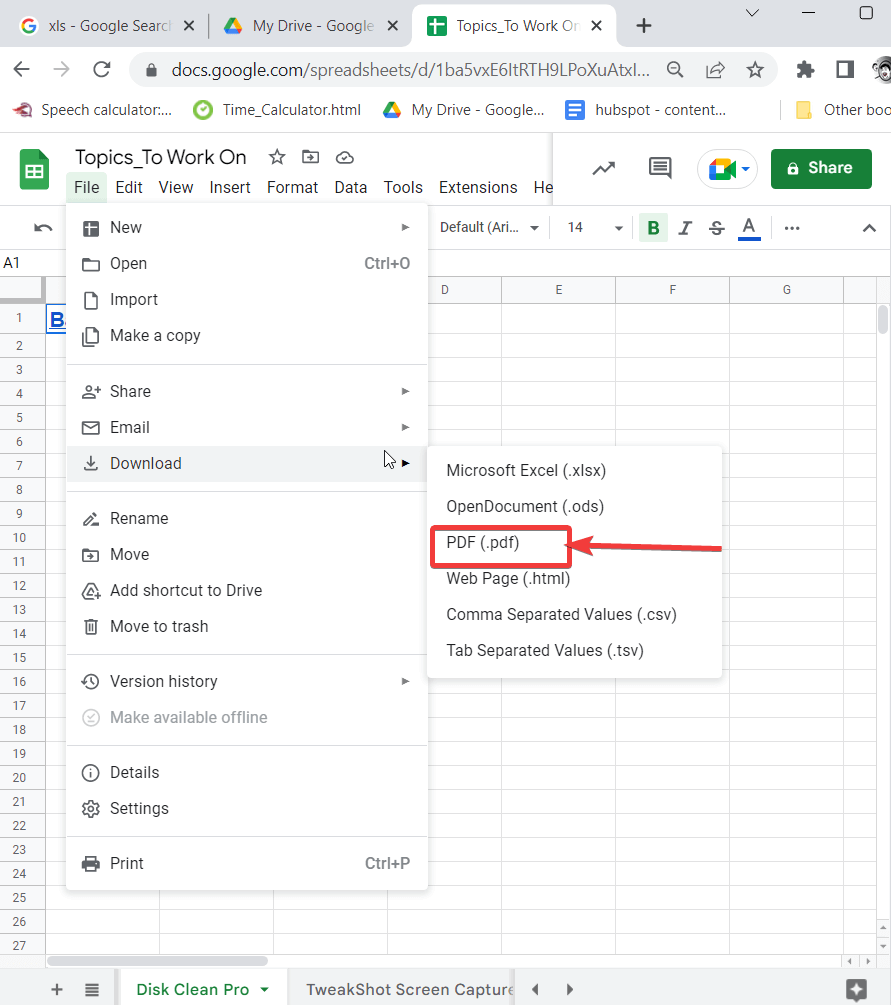Open the comment history icon
891x1005 pixels.
click(660, 168)
